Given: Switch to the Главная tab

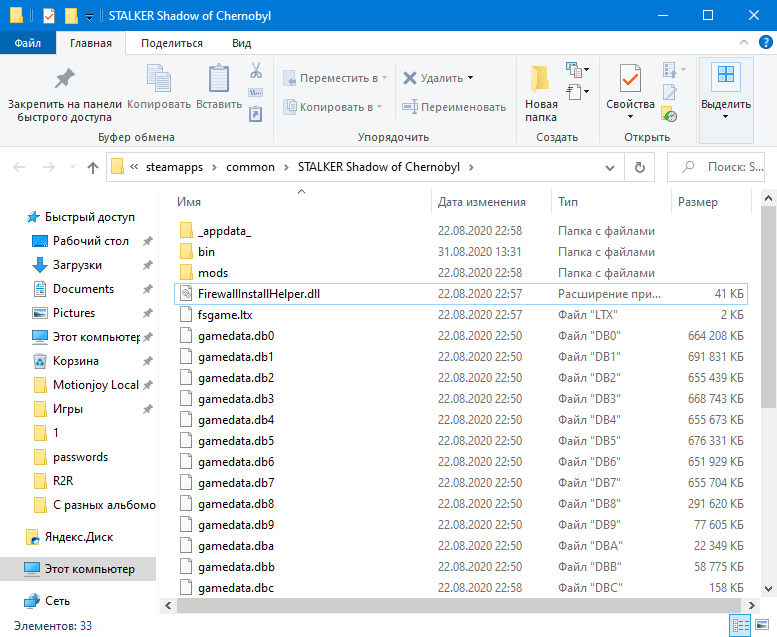Looking at the screenshot, I should coord(91,43).
